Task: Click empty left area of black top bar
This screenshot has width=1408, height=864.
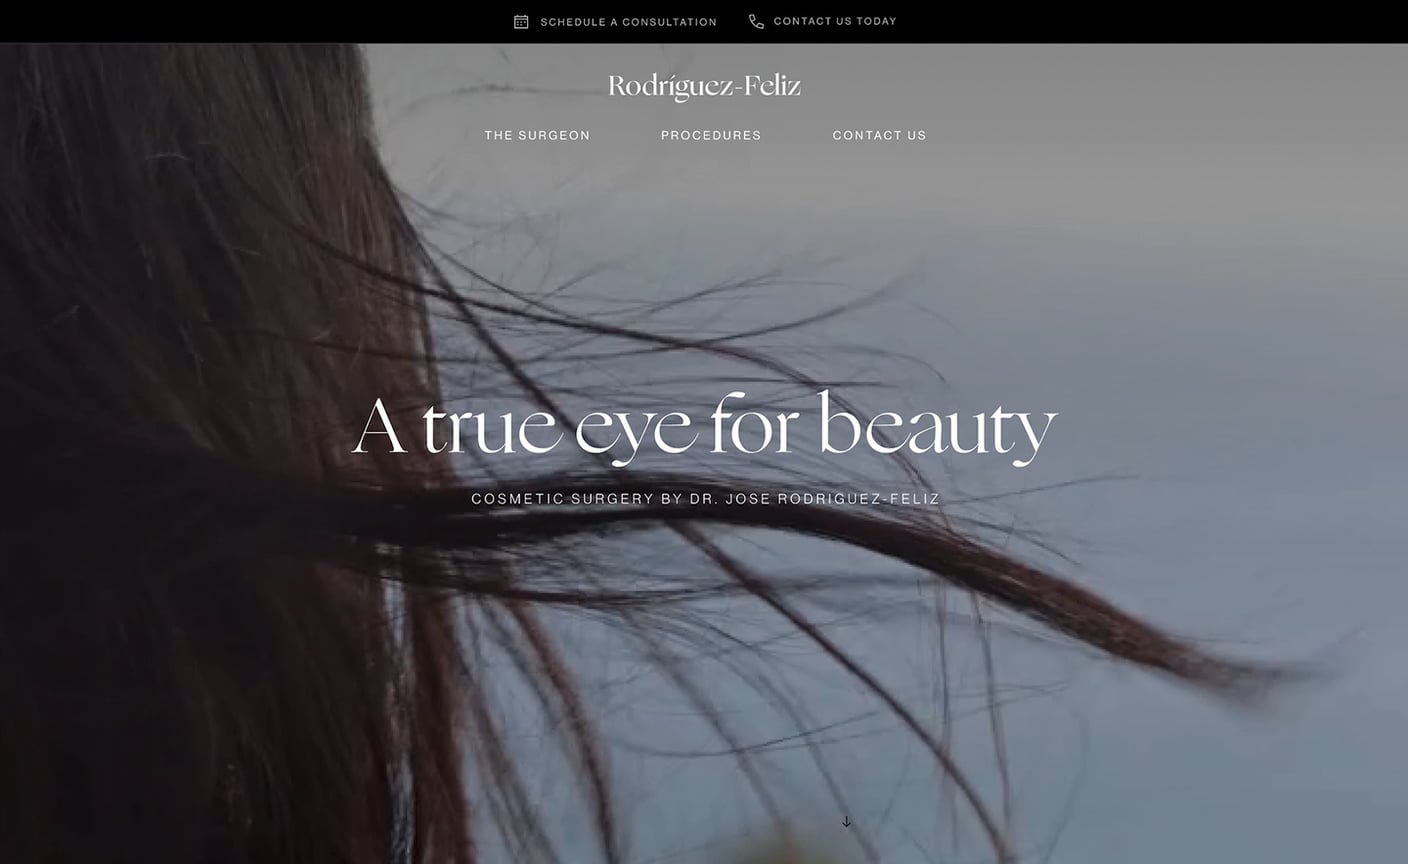Action: point(200,21)
